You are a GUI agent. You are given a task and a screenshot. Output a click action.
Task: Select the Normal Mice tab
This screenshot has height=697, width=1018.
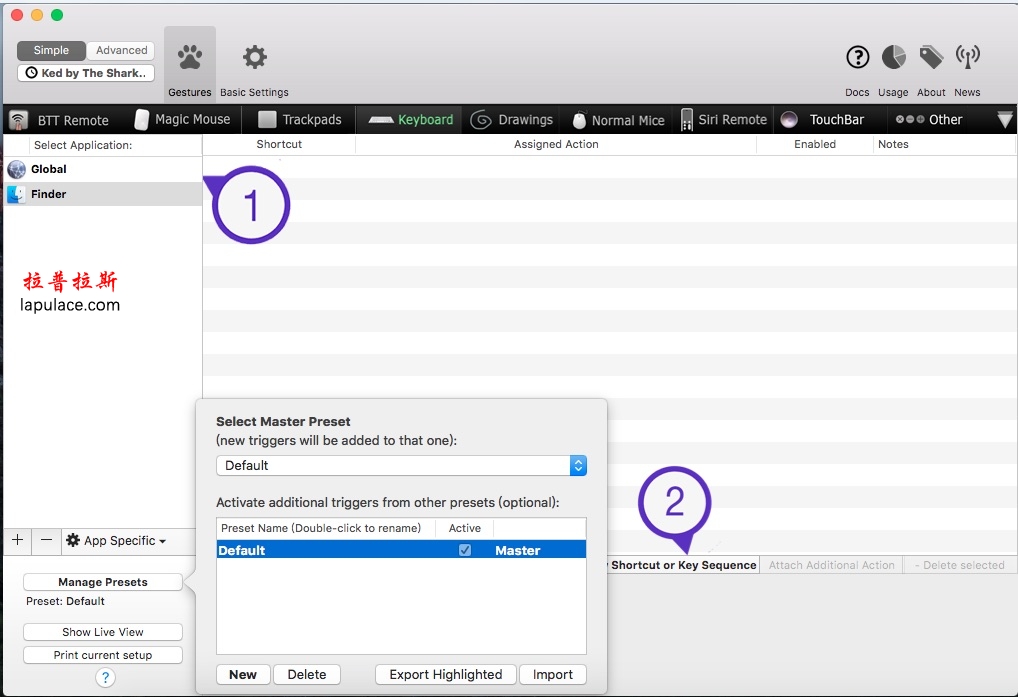[x=619, y=120]
